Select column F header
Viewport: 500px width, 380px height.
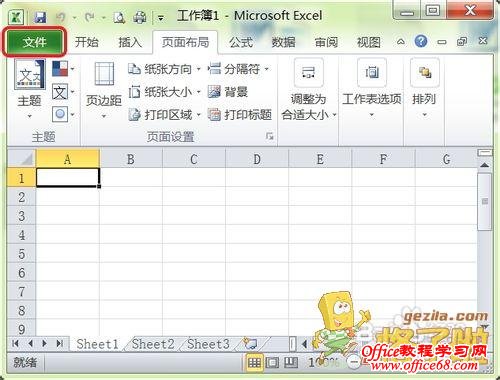pos(383,159)
